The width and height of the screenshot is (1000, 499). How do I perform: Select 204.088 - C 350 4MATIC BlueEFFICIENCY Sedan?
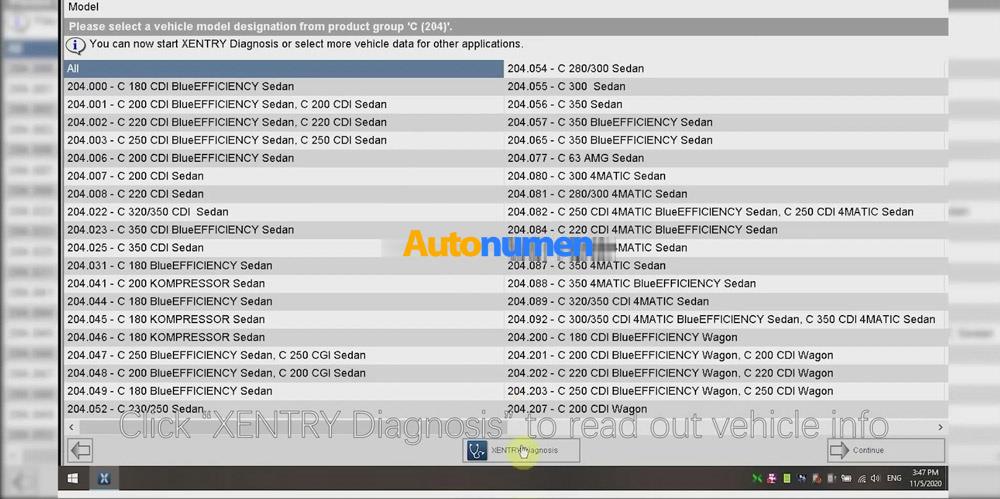(725, 283)
